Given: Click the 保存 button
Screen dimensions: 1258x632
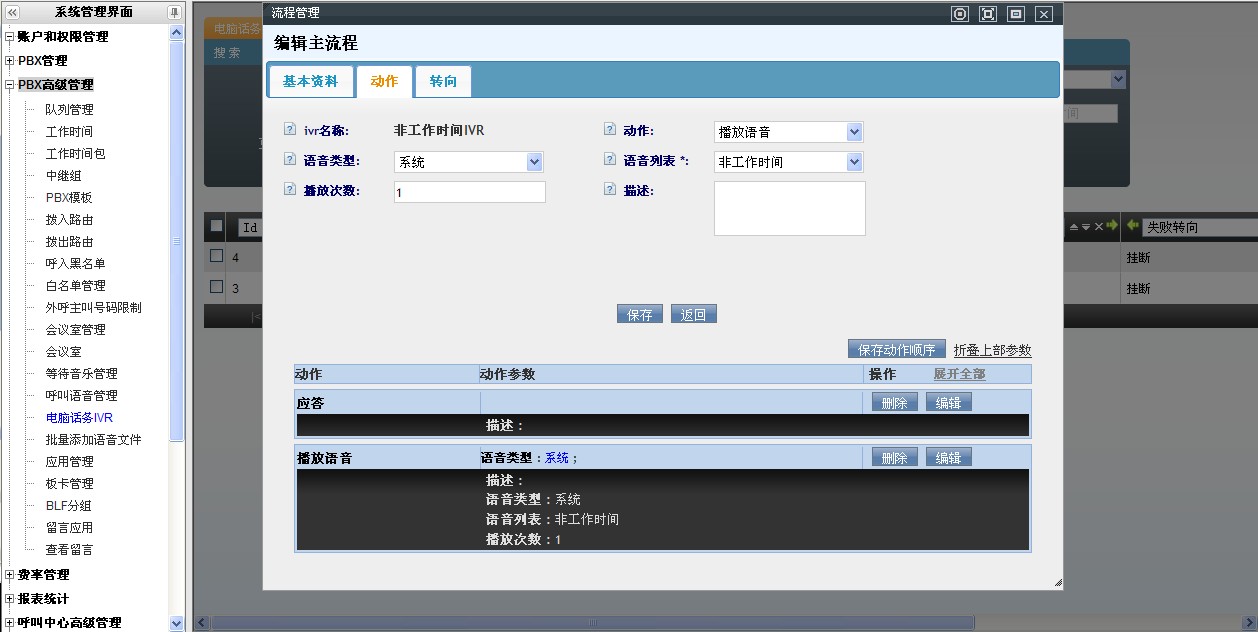Looking at the screenshot, I should (x=640, y=314).
